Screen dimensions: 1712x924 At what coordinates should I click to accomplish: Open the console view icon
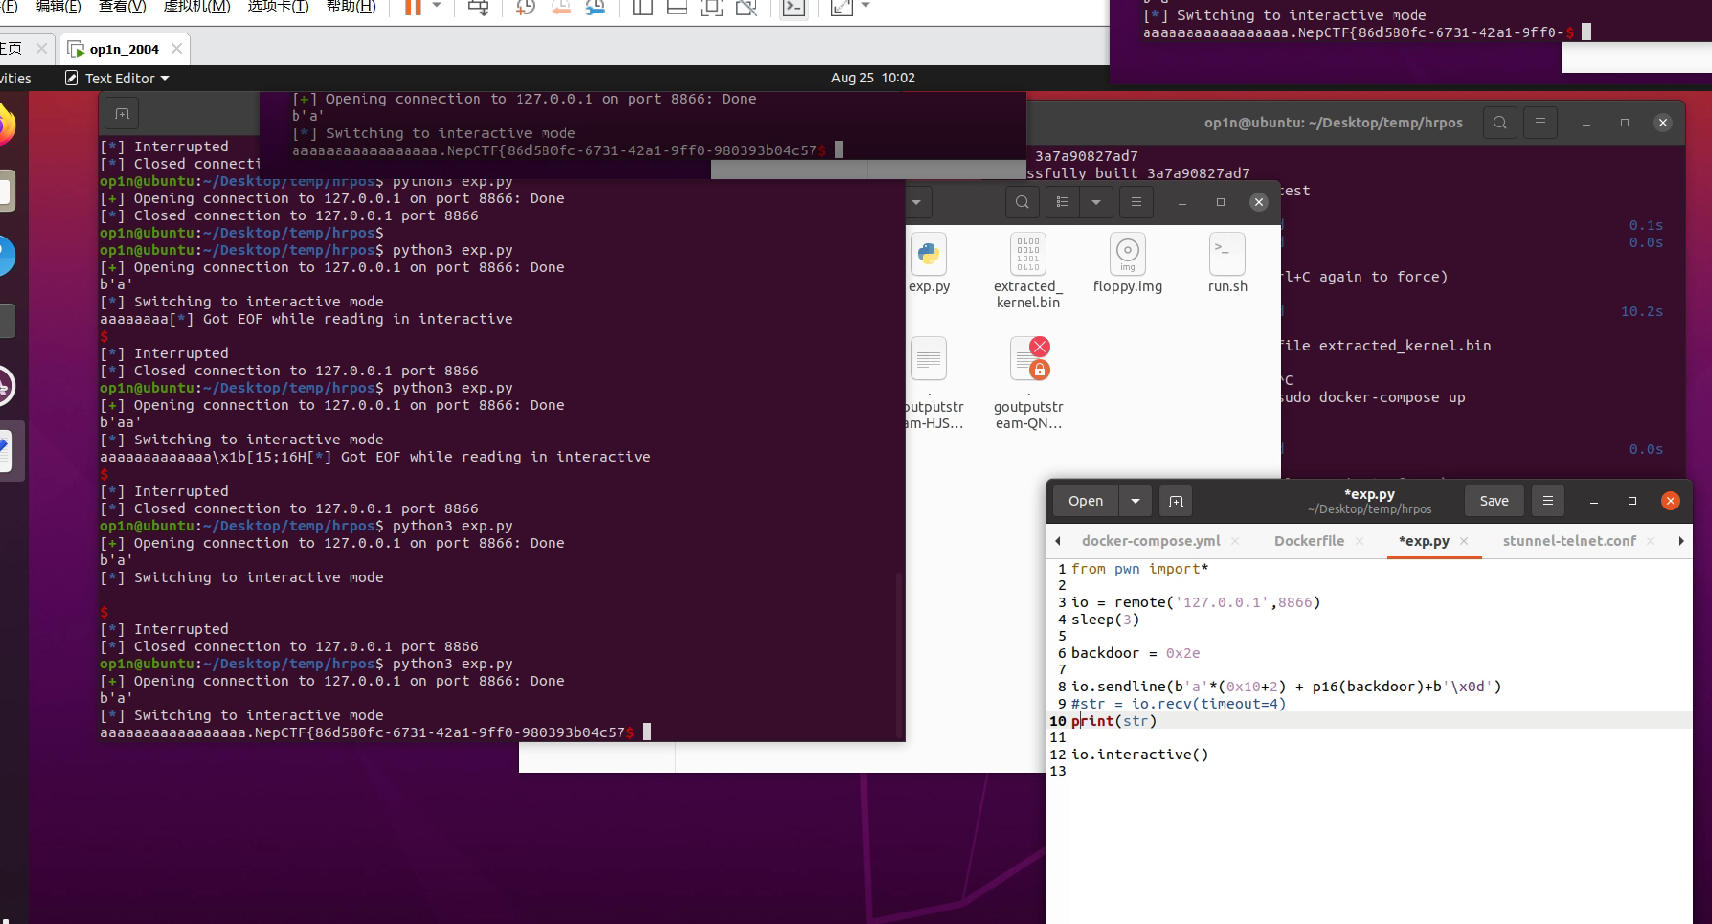click(793, 7)
